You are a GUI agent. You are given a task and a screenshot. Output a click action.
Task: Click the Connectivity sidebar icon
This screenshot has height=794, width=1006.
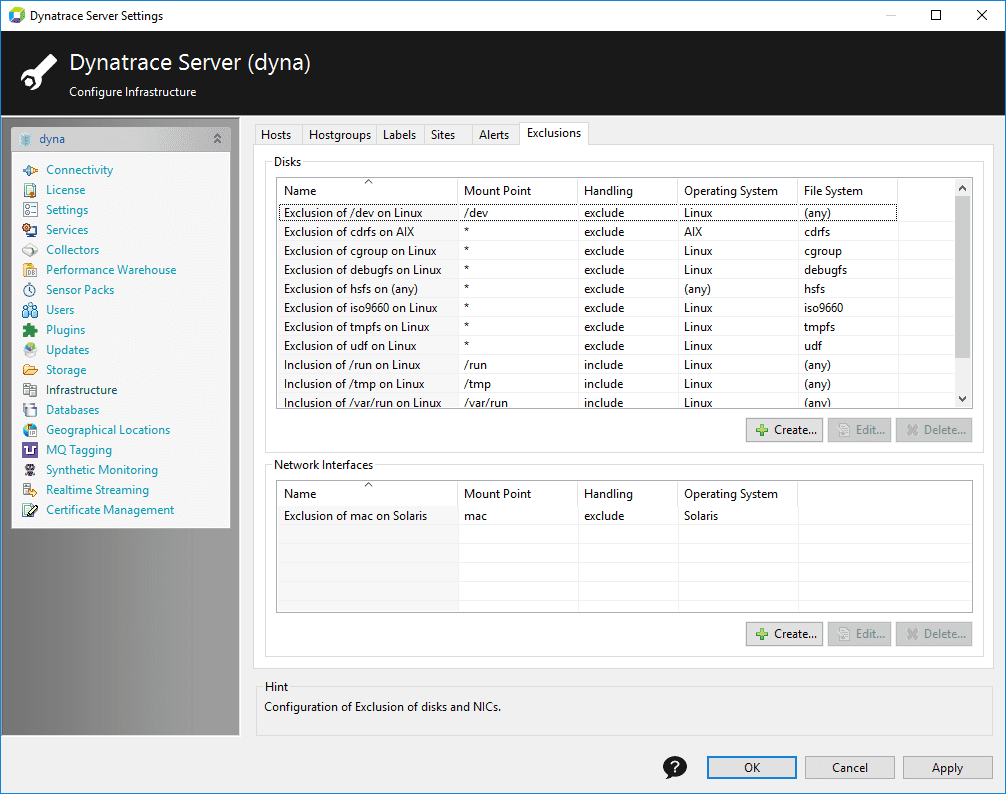(30, 170)
